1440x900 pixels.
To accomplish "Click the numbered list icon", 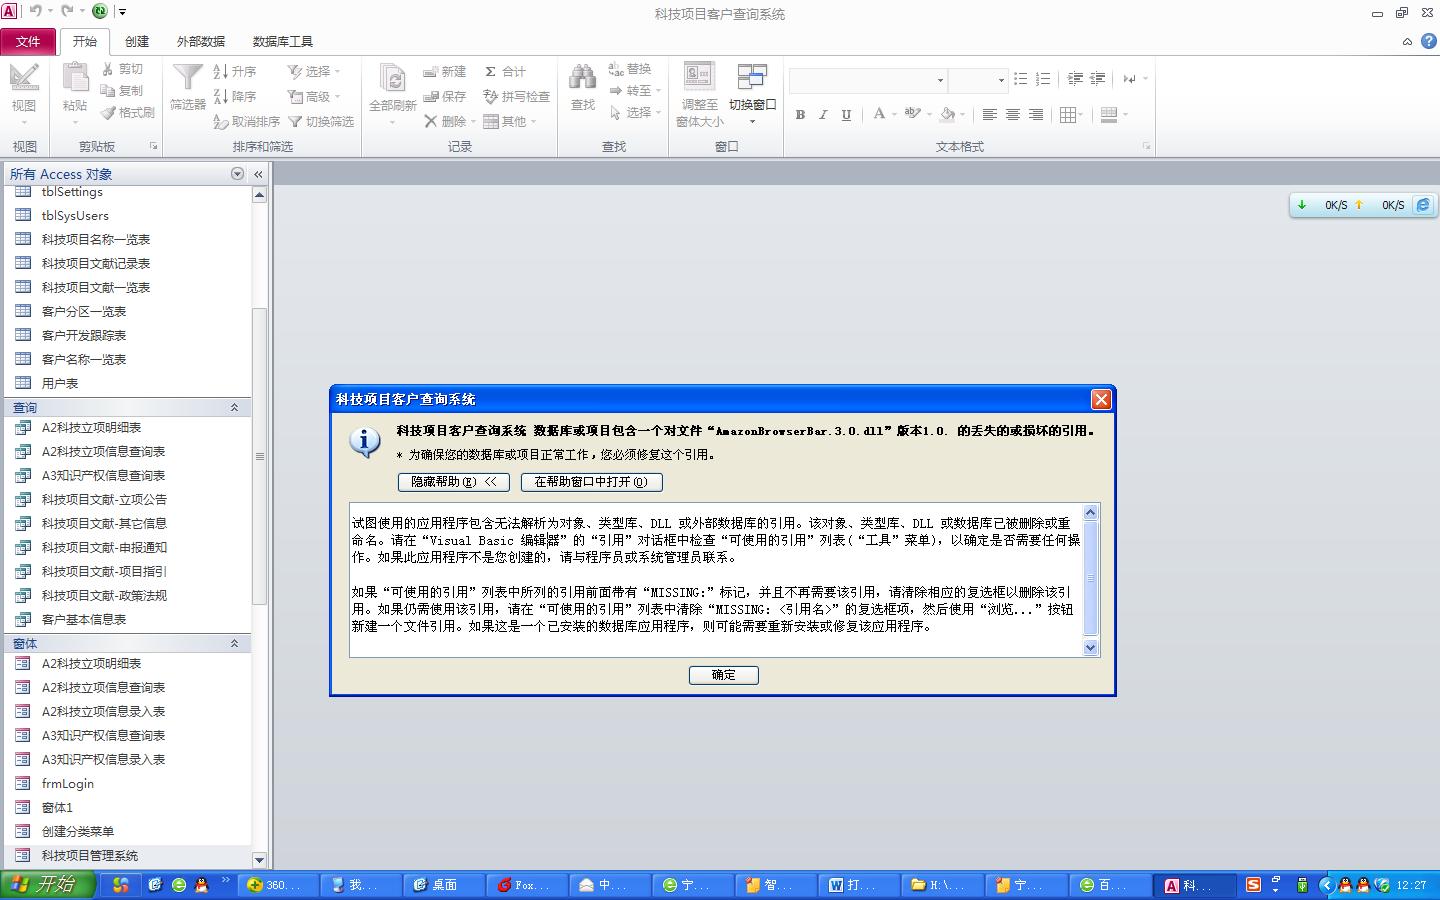I will (x=1043, y=79).
